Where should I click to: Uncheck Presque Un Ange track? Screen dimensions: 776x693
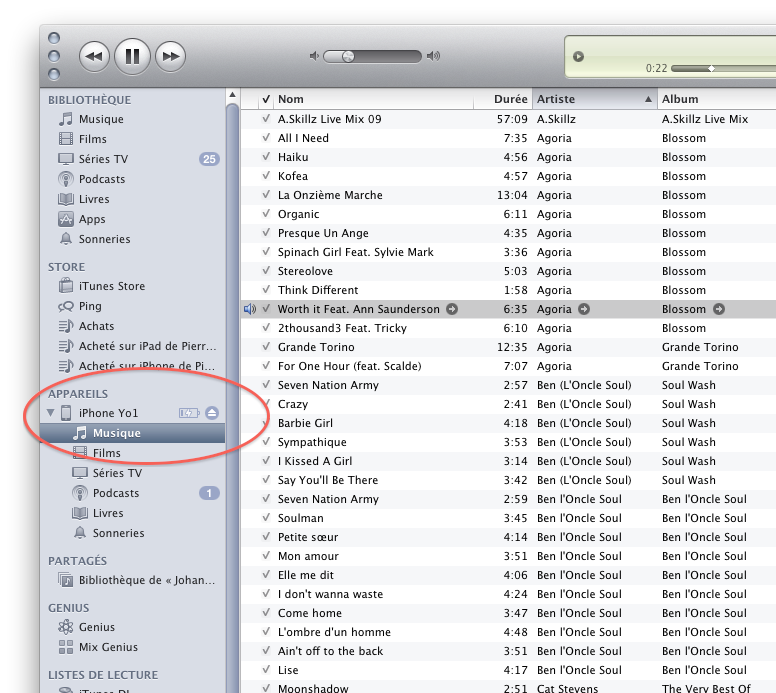[266, 233]
